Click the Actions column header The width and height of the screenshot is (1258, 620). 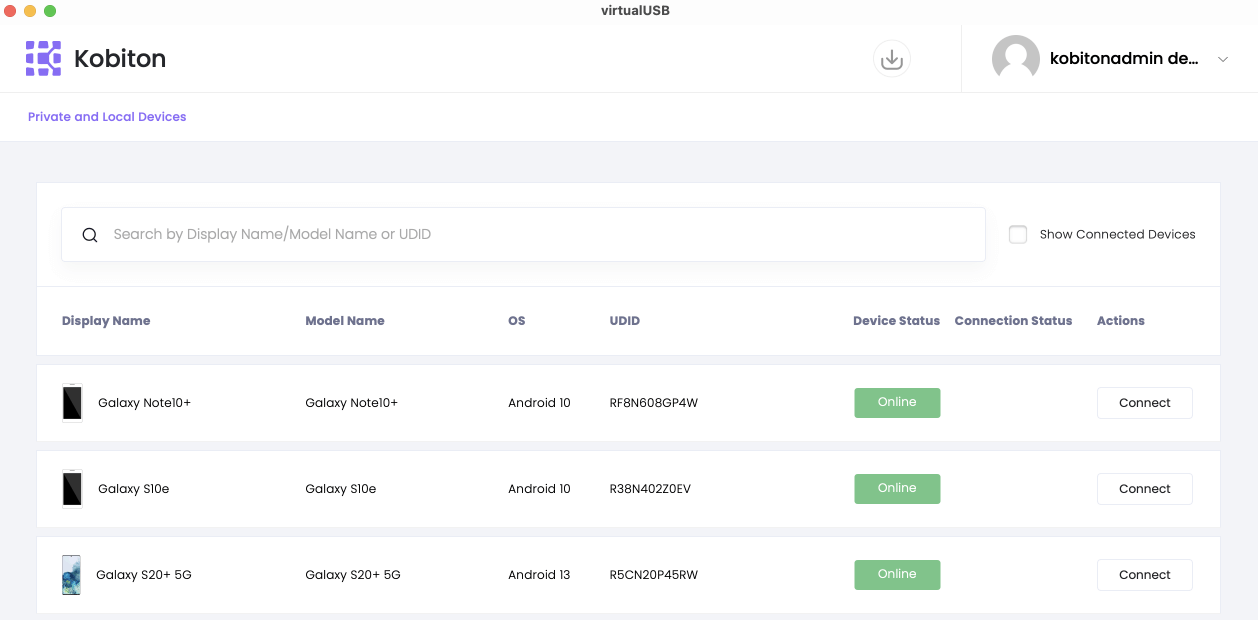(1121, 321)
